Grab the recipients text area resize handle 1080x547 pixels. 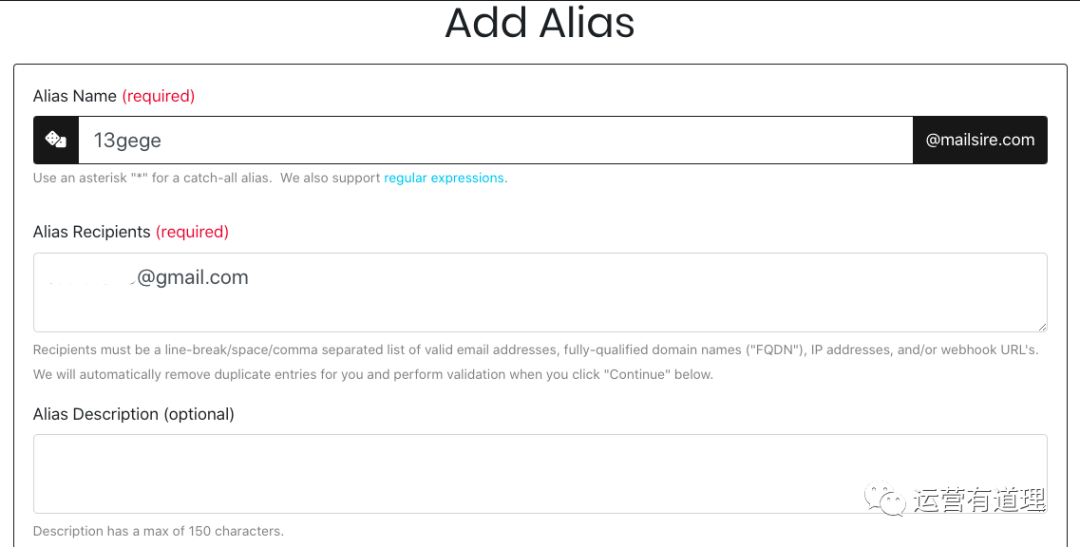[x=1042, y=326]
